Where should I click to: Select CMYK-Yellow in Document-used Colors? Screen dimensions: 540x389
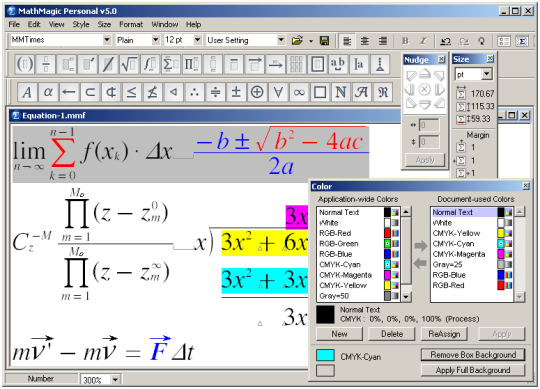472,233
